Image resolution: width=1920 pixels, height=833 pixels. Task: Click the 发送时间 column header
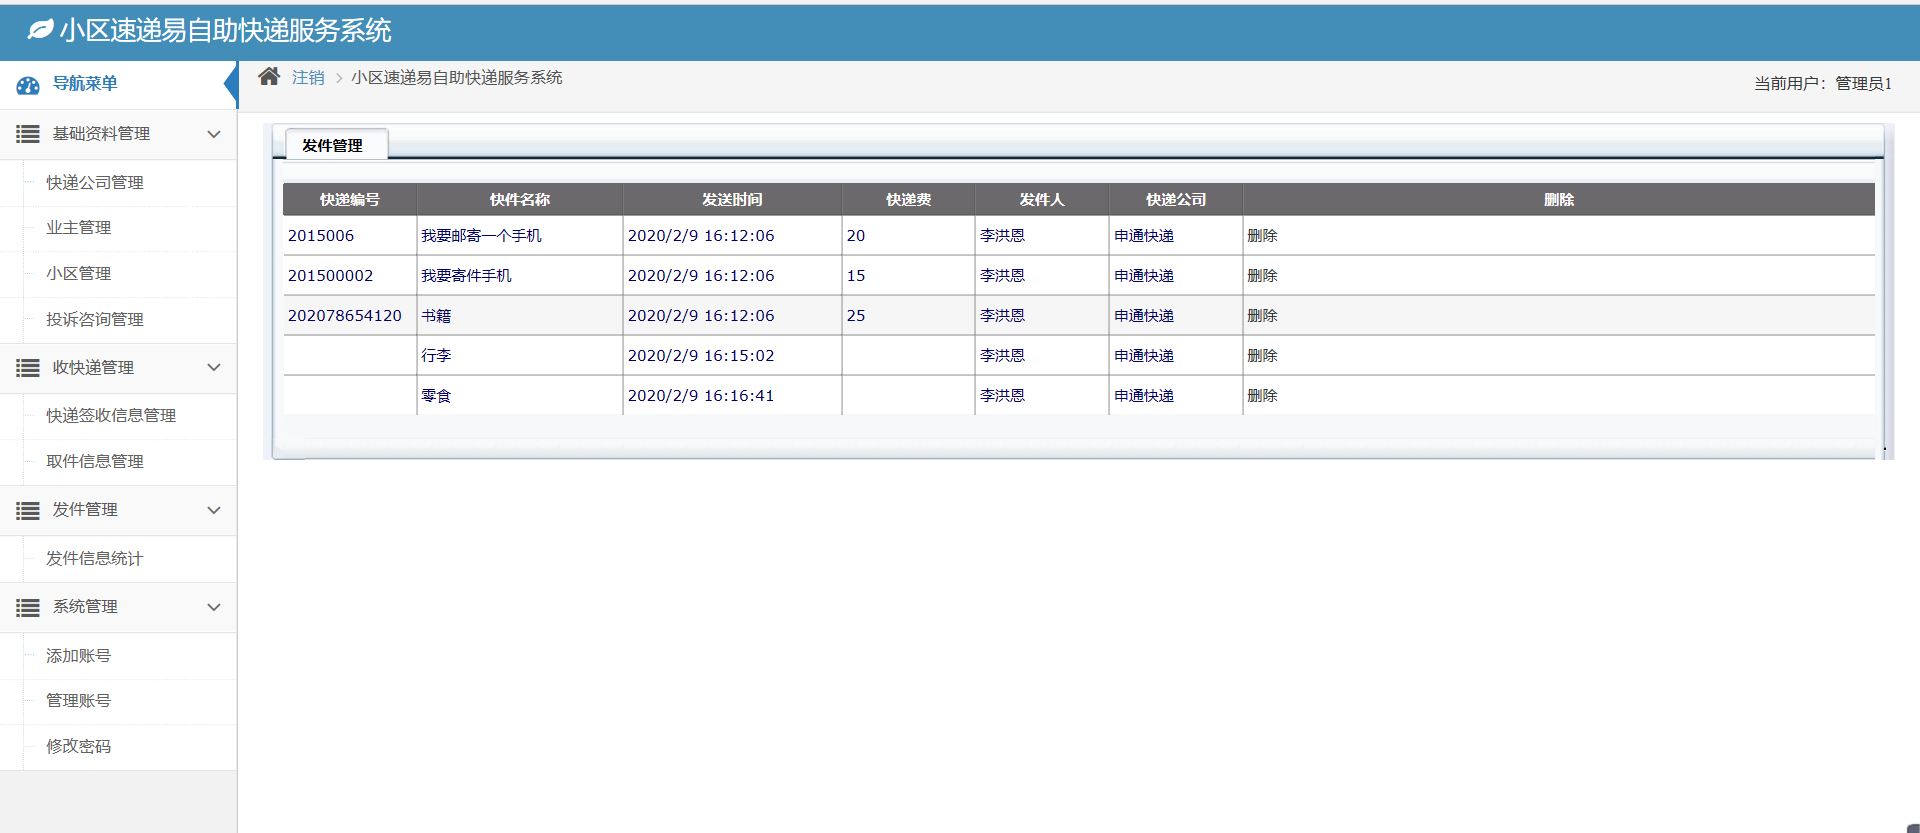[x=731, y=200]
